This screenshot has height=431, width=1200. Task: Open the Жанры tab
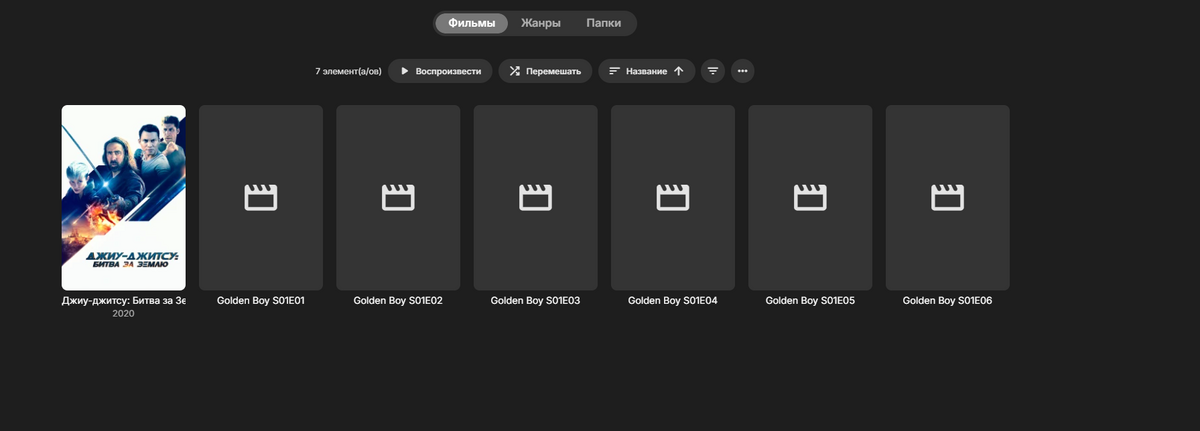point(540,23)
